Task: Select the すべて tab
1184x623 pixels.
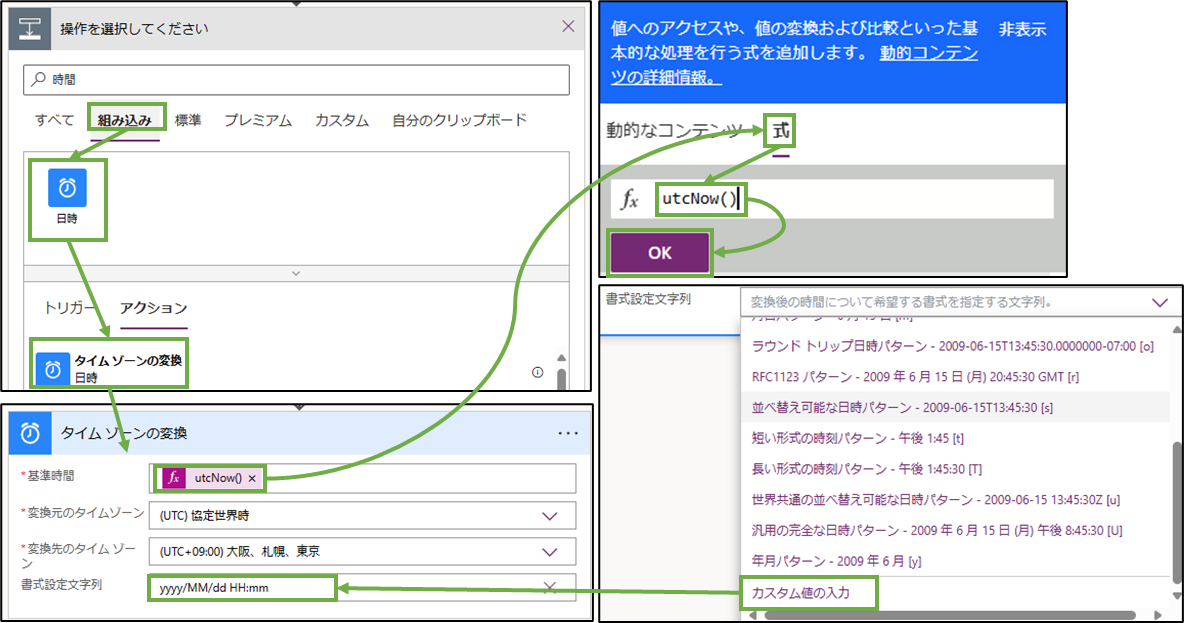Action: point(54,120)
